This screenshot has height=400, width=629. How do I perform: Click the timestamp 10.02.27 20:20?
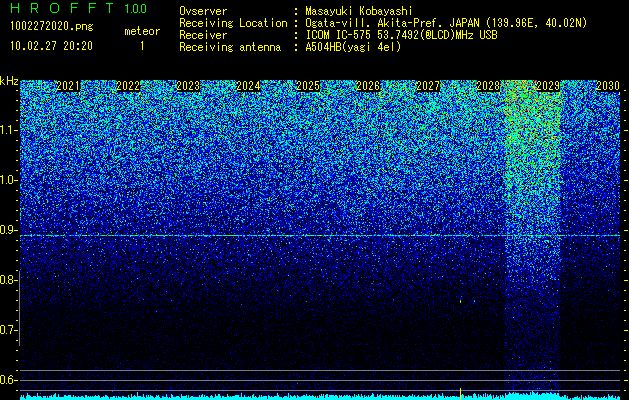tap(51, 46)
